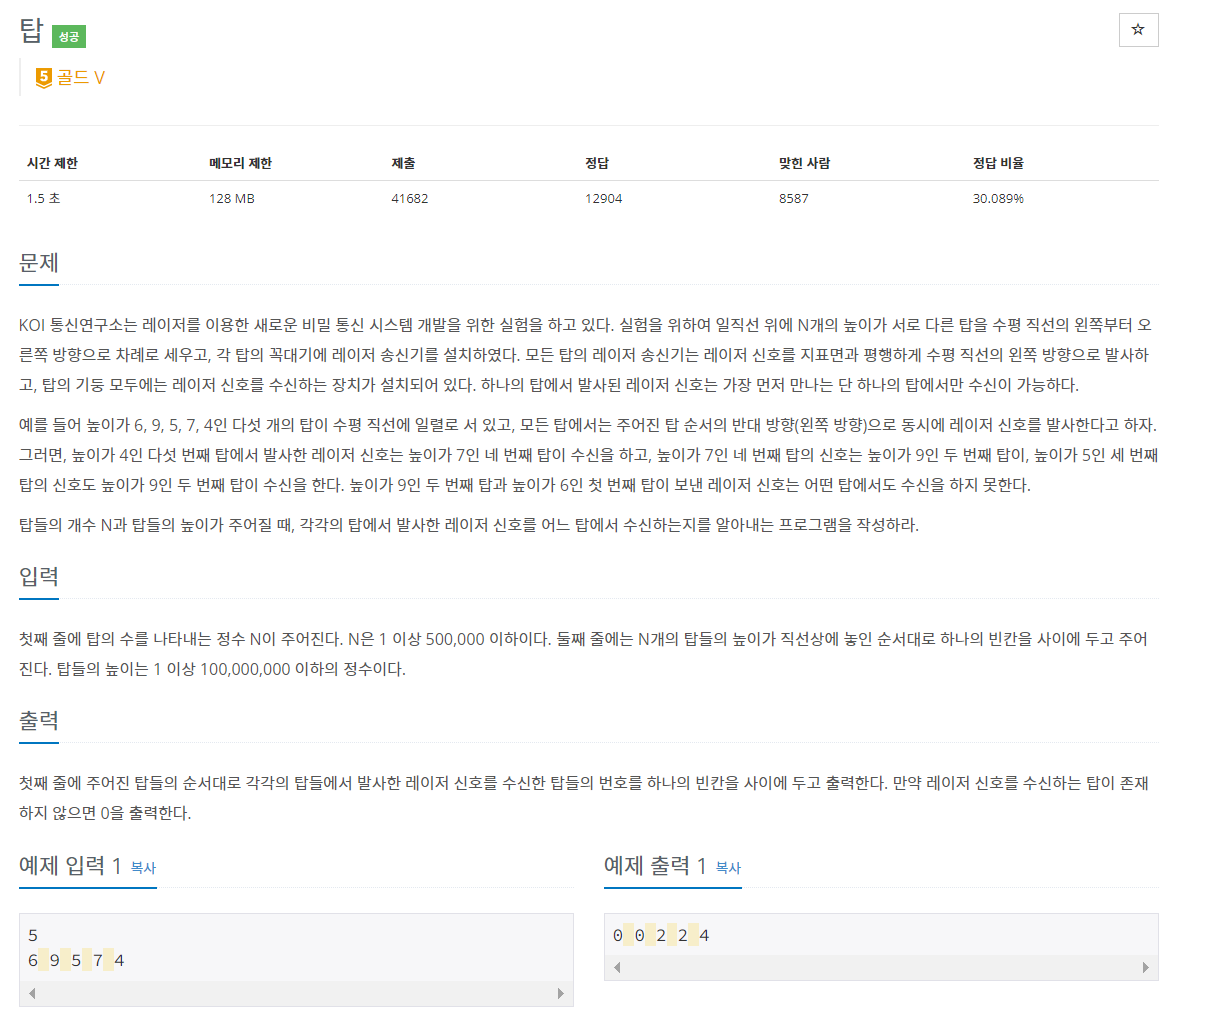Copy sample output 1 via 복사 link
The image size is (1223, 1024).
point(728,868)
